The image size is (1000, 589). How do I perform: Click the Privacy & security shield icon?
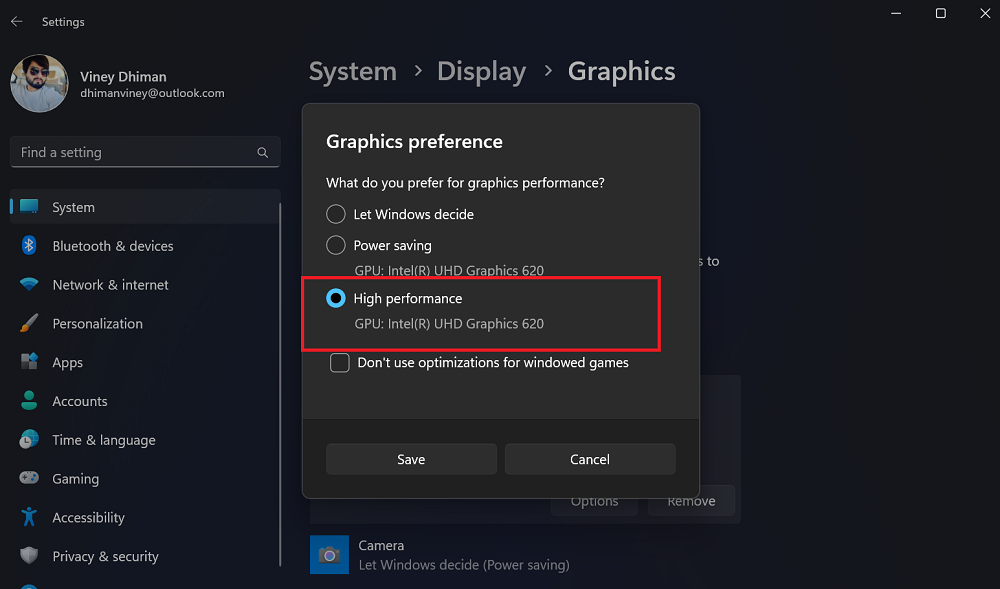(29, 555)
